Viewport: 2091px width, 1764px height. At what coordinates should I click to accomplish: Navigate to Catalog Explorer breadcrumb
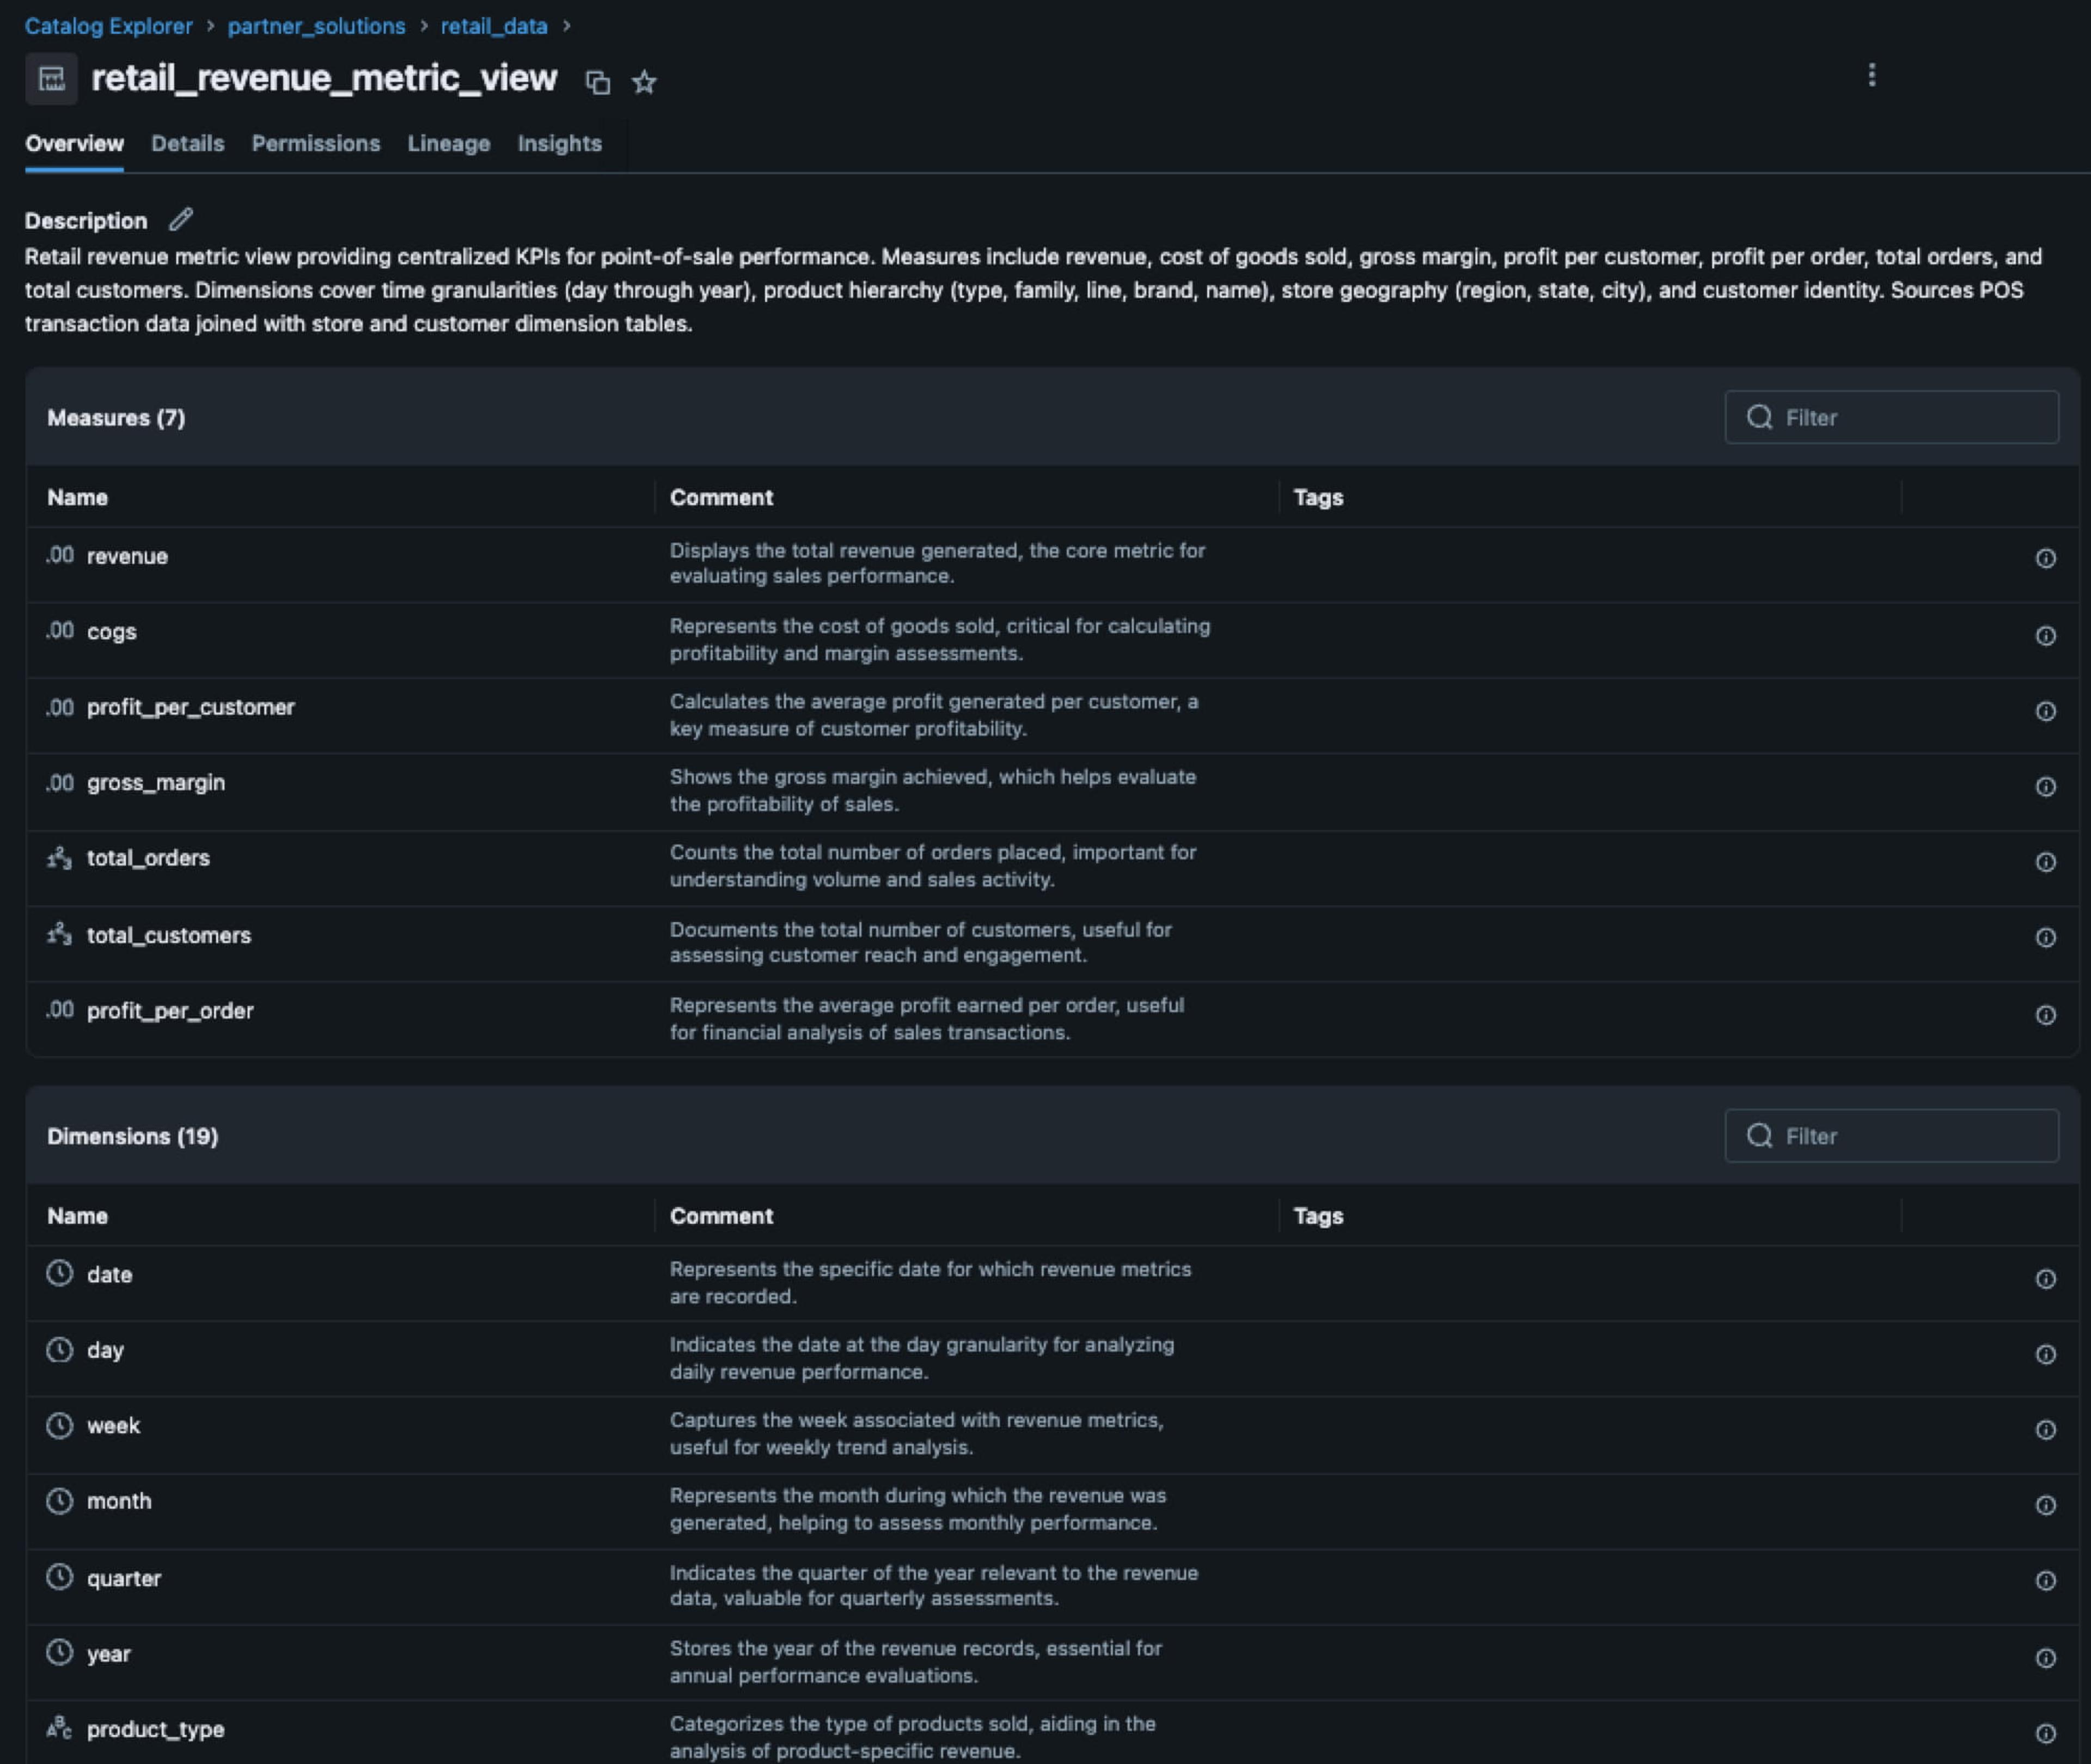pyautogui.click(x=108, y=26)
